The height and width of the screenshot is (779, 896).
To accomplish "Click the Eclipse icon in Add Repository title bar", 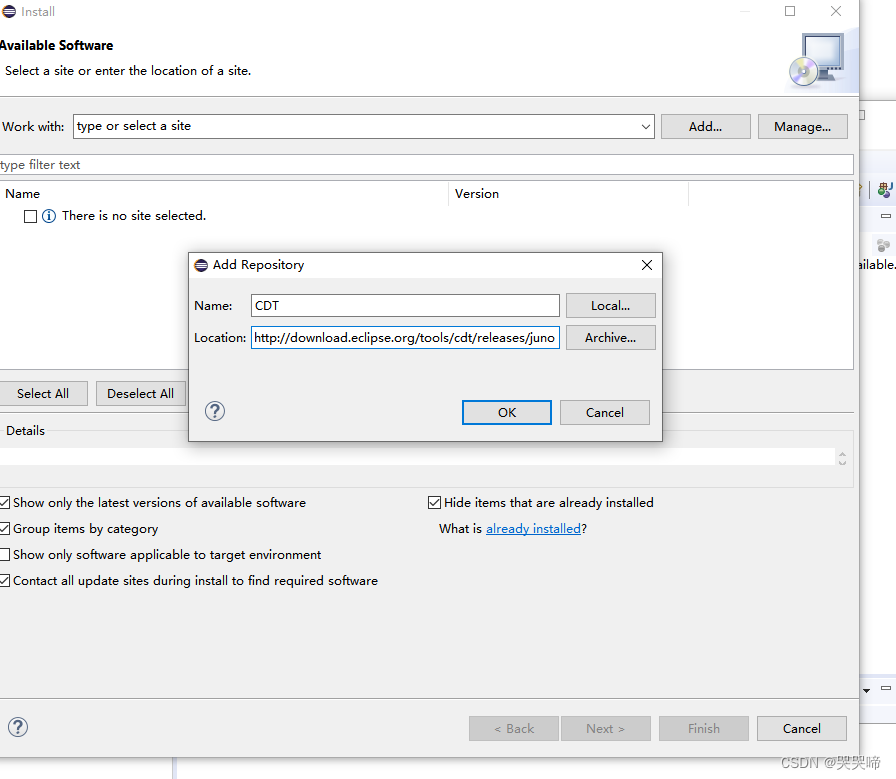I will click(x=201, y=265).
